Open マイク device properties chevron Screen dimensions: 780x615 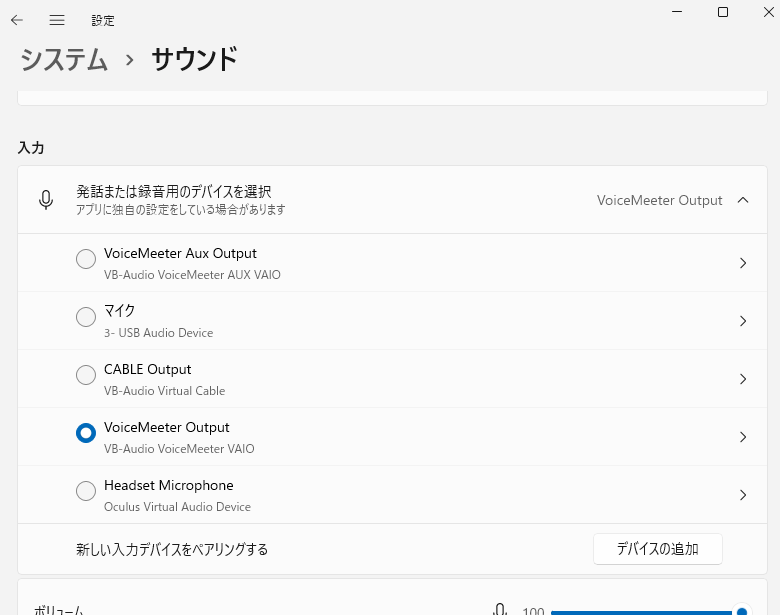[743, 321]
